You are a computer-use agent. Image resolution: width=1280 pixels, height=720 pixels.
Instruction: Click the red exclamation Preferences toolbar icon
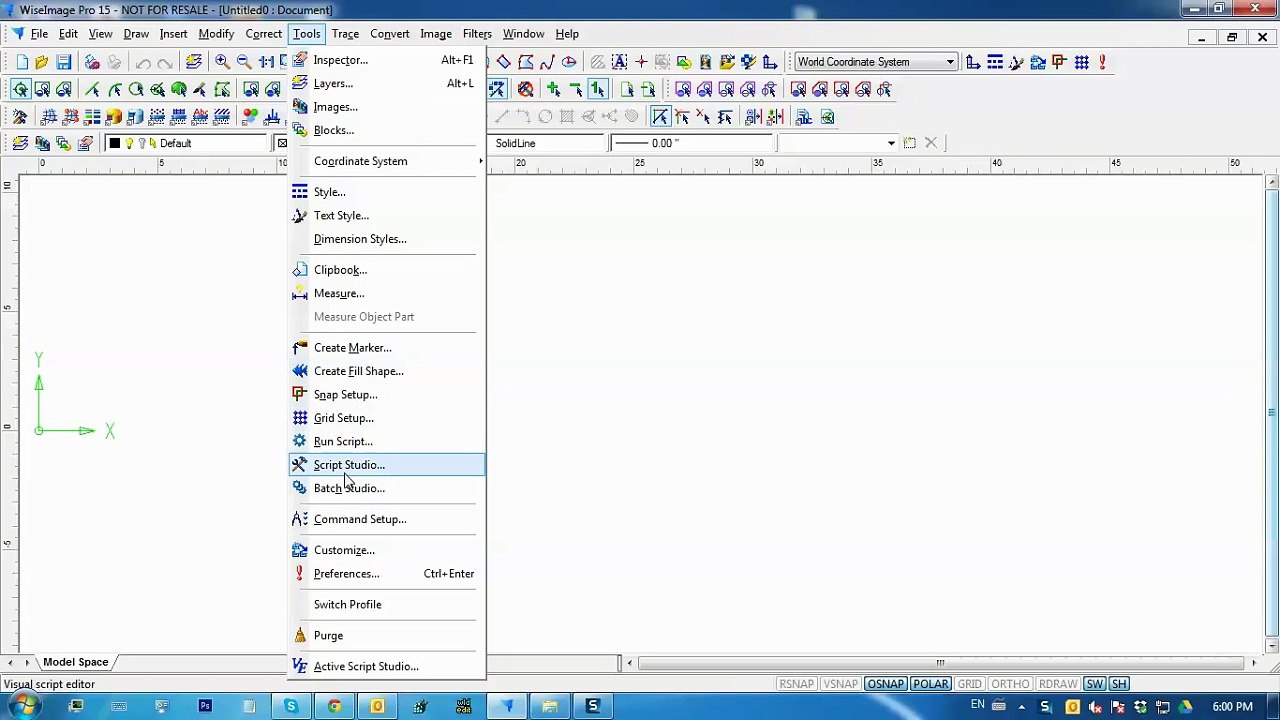tap(1102, 62)
